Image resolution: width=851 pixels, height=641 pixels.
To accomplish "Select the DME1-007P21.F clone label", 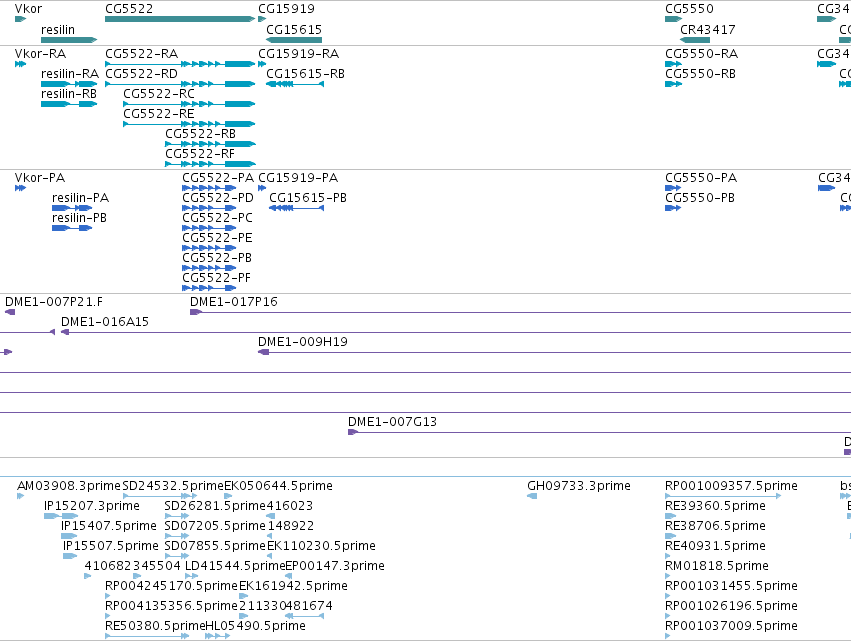I will [54, 302].
